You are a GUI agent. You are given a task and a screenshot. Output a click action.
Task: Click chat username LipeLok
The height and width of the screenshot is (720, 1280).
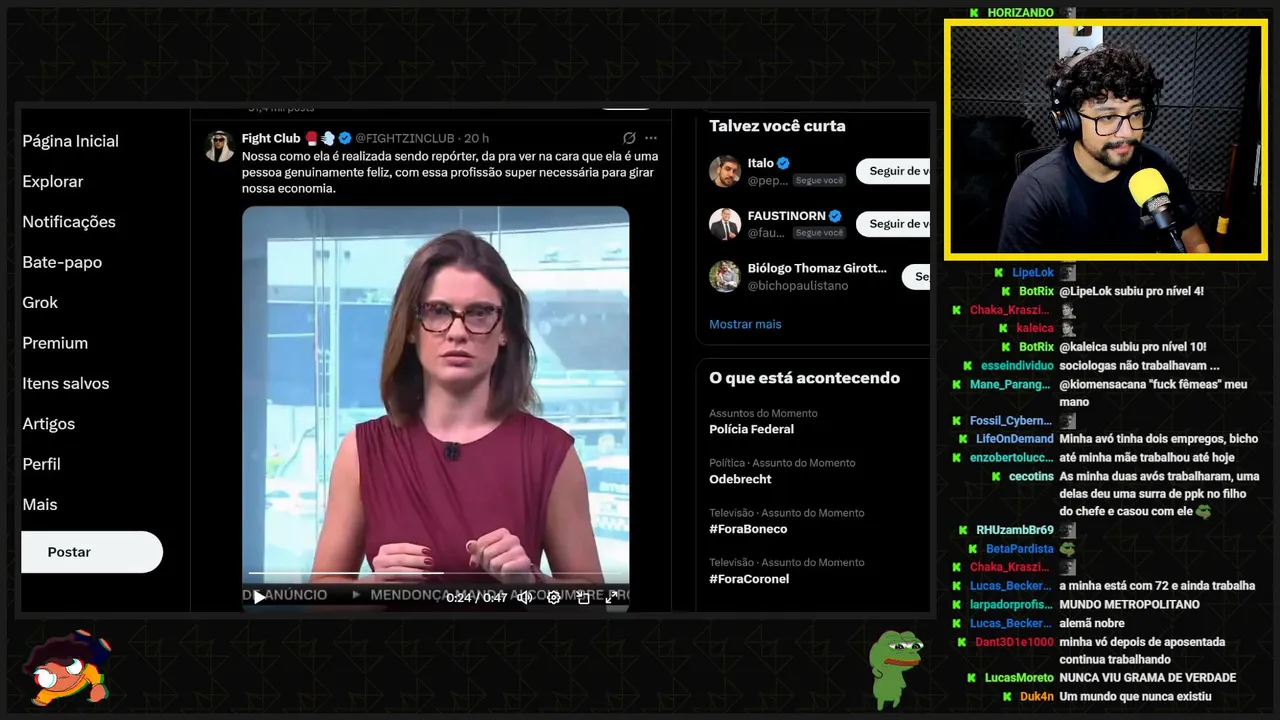pos(1033,273)
